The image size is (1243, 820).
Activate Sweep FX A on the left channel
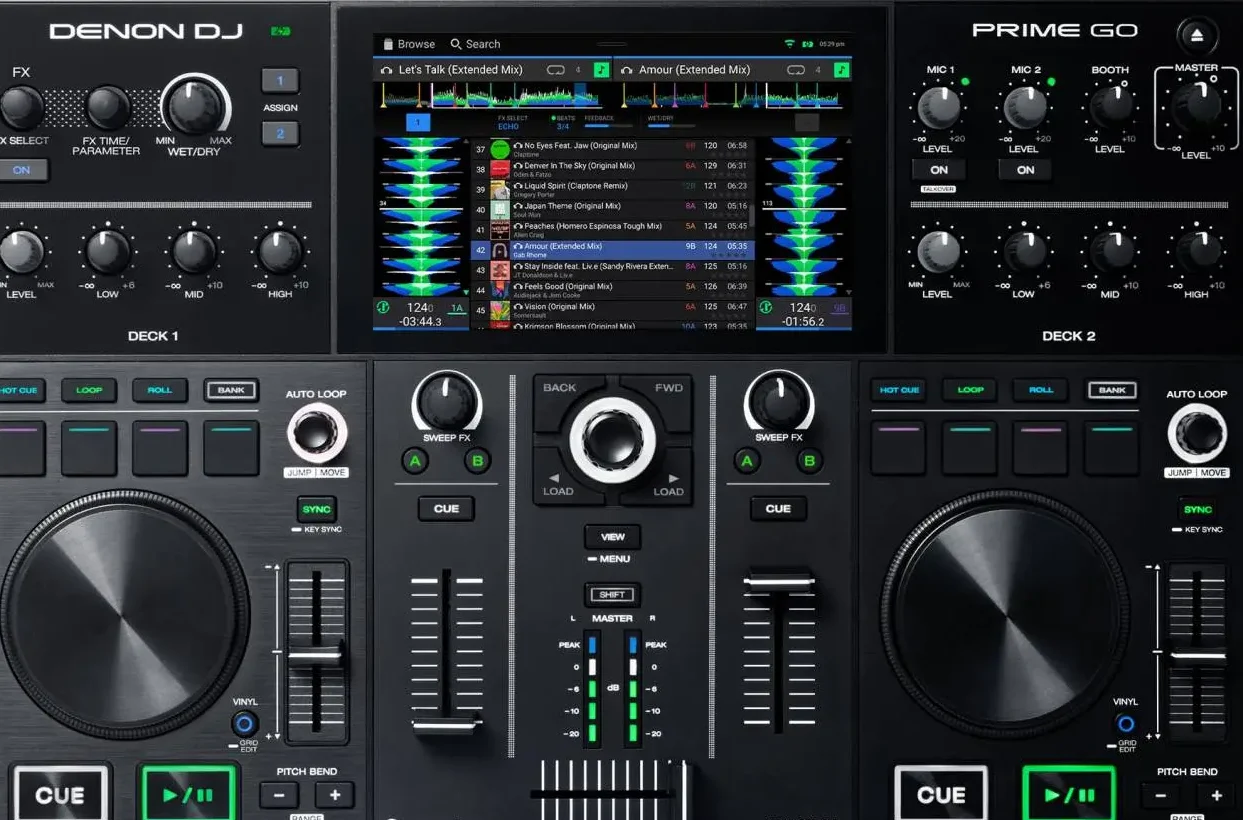click(415, 461)
